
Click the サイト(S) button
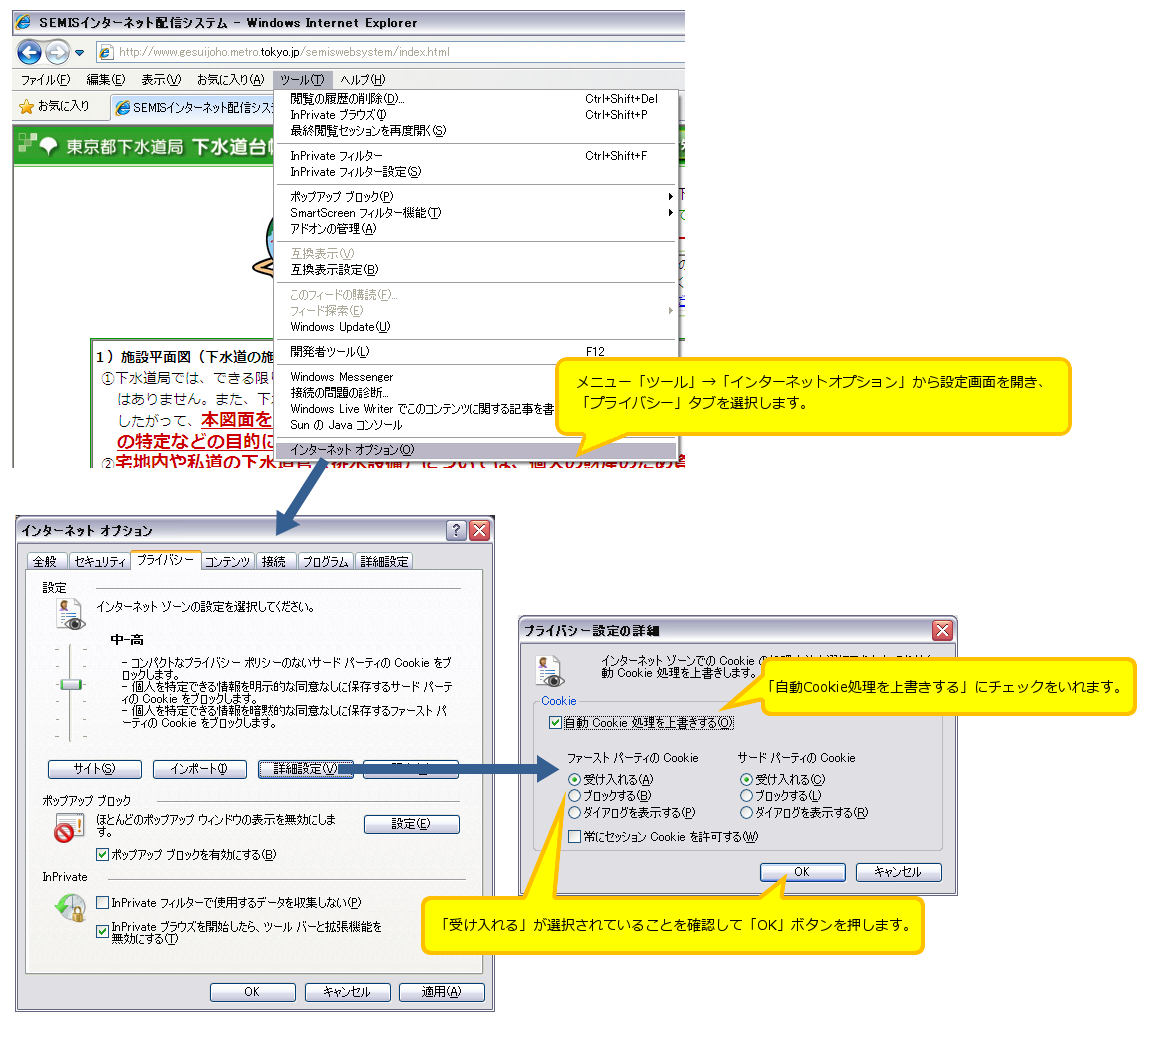tap(95, 769)
